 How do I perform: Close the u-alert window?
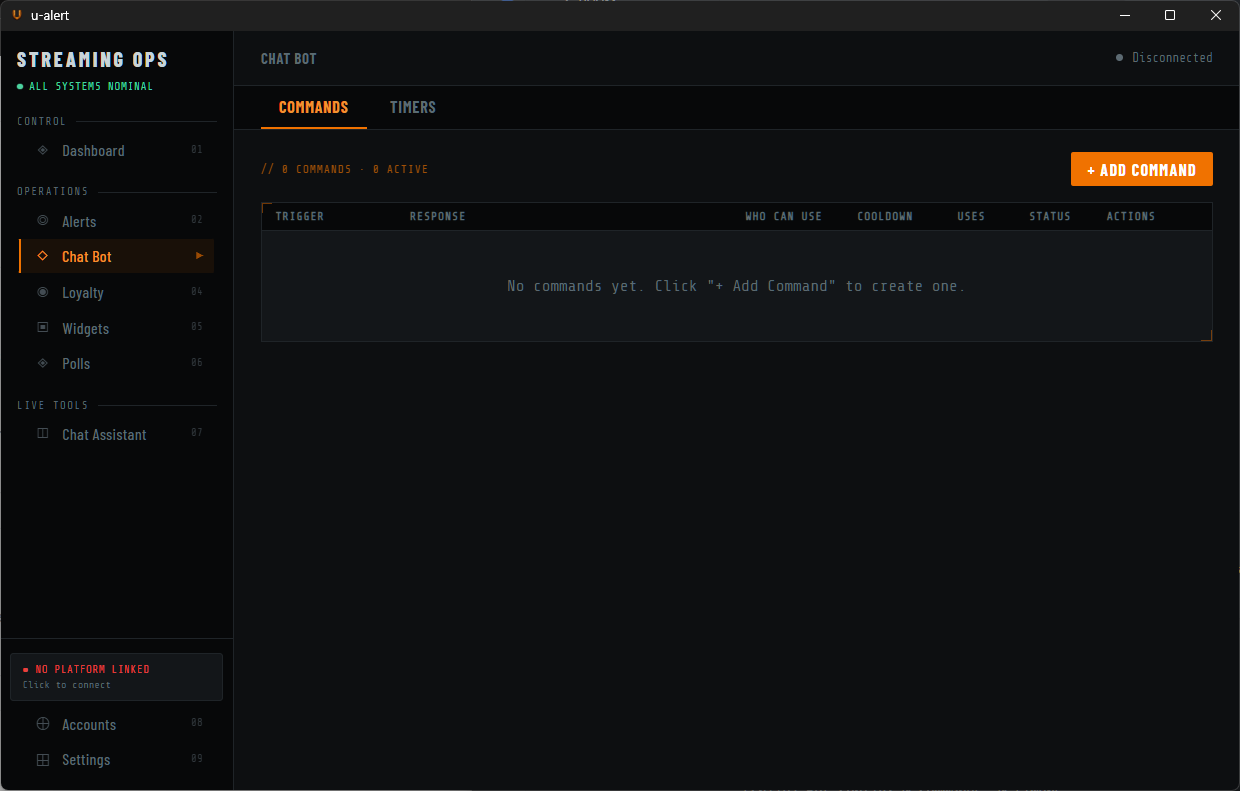point(1216,15)
